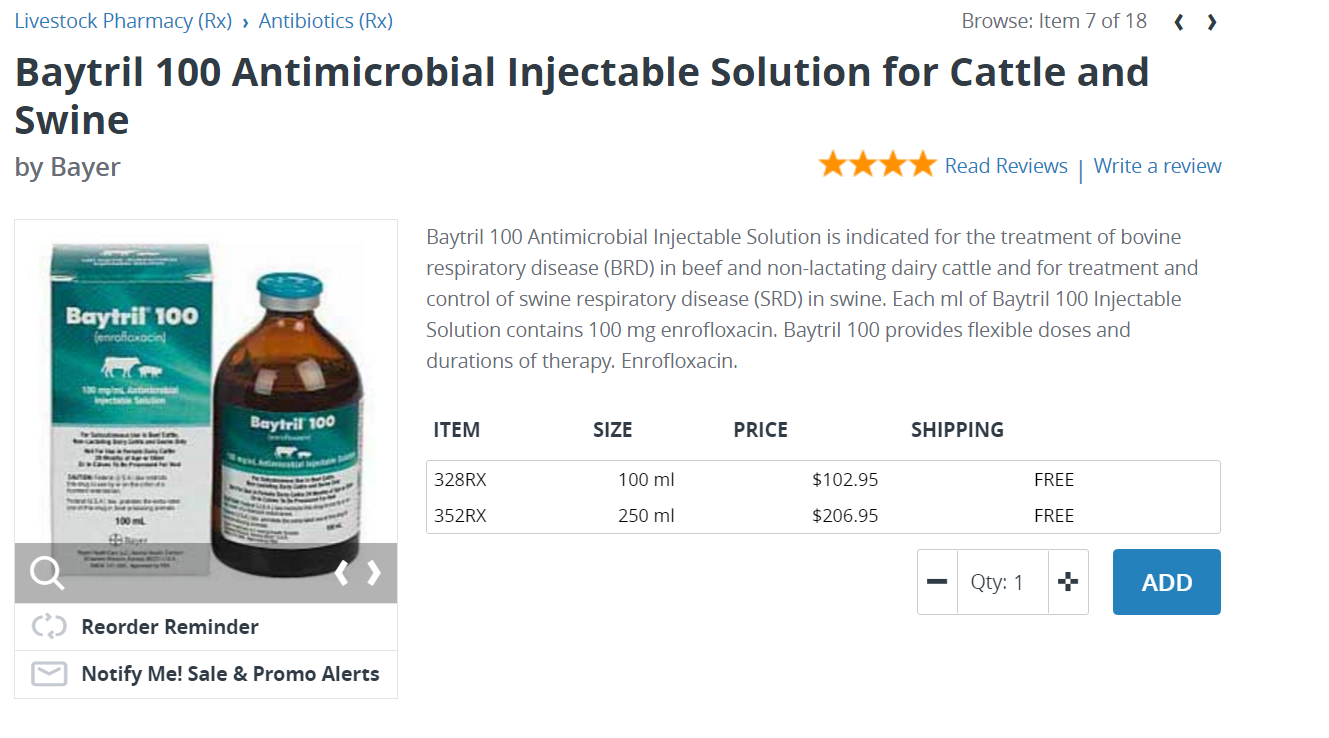Increase quantity with the plus button
Screen dimensions: 1329x738
(x=1068, y=582)
